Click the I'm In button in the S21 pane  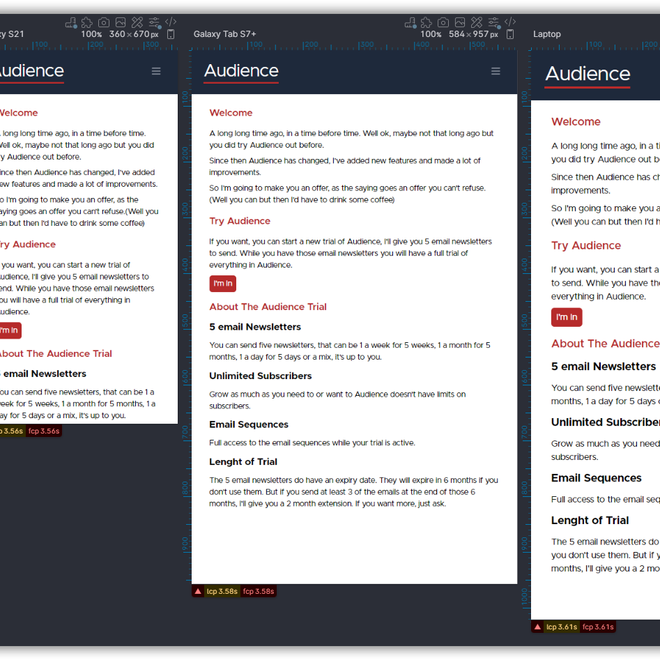click(x=9, y=330)
